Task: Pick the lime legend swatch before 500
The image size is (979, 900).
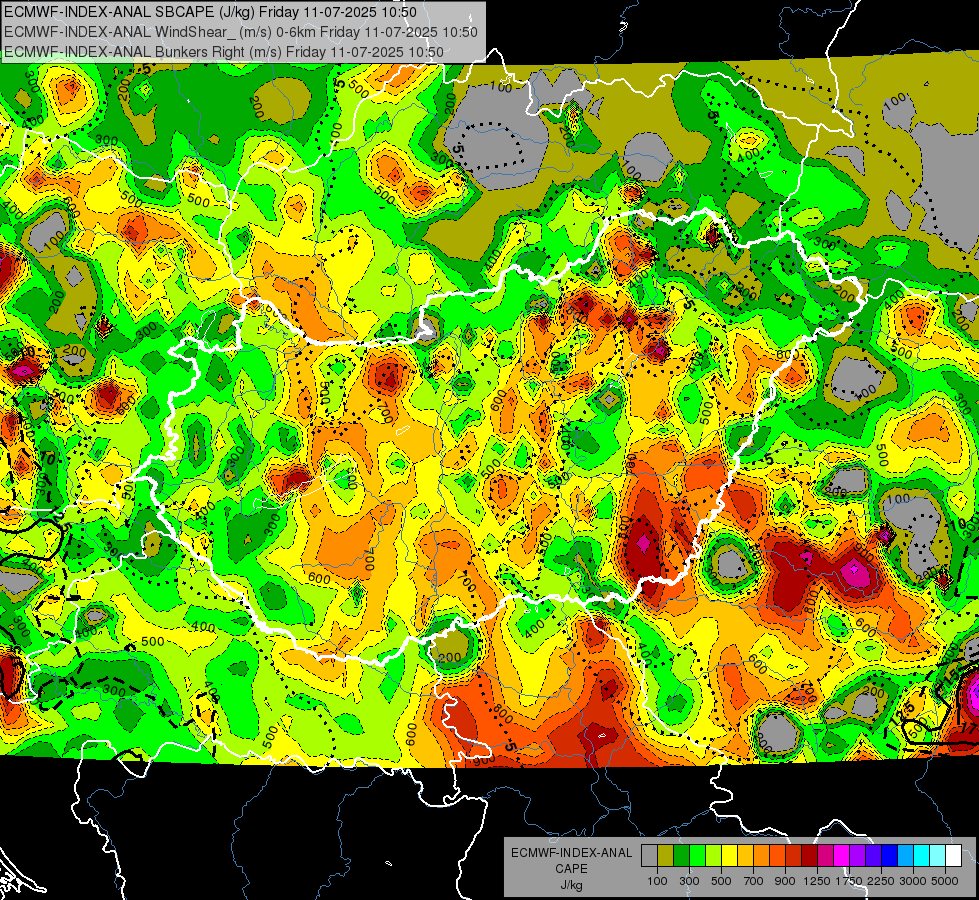Action: pos(714,855)
